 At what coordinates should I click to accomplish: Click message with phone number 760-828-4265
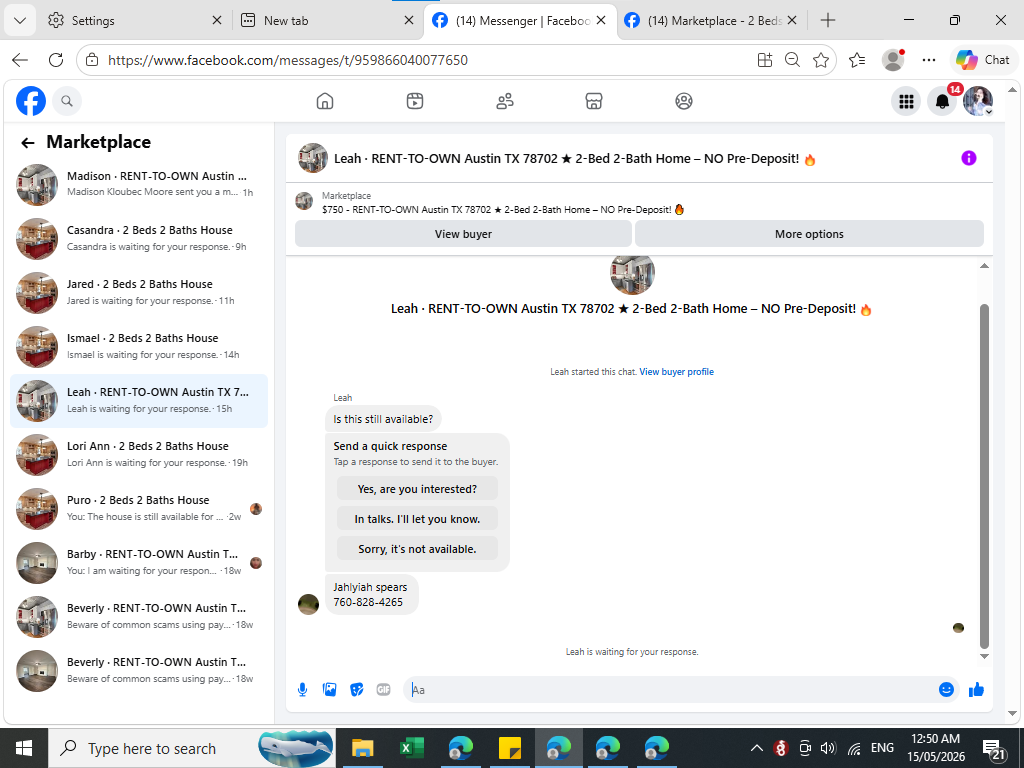click(371, 594)
